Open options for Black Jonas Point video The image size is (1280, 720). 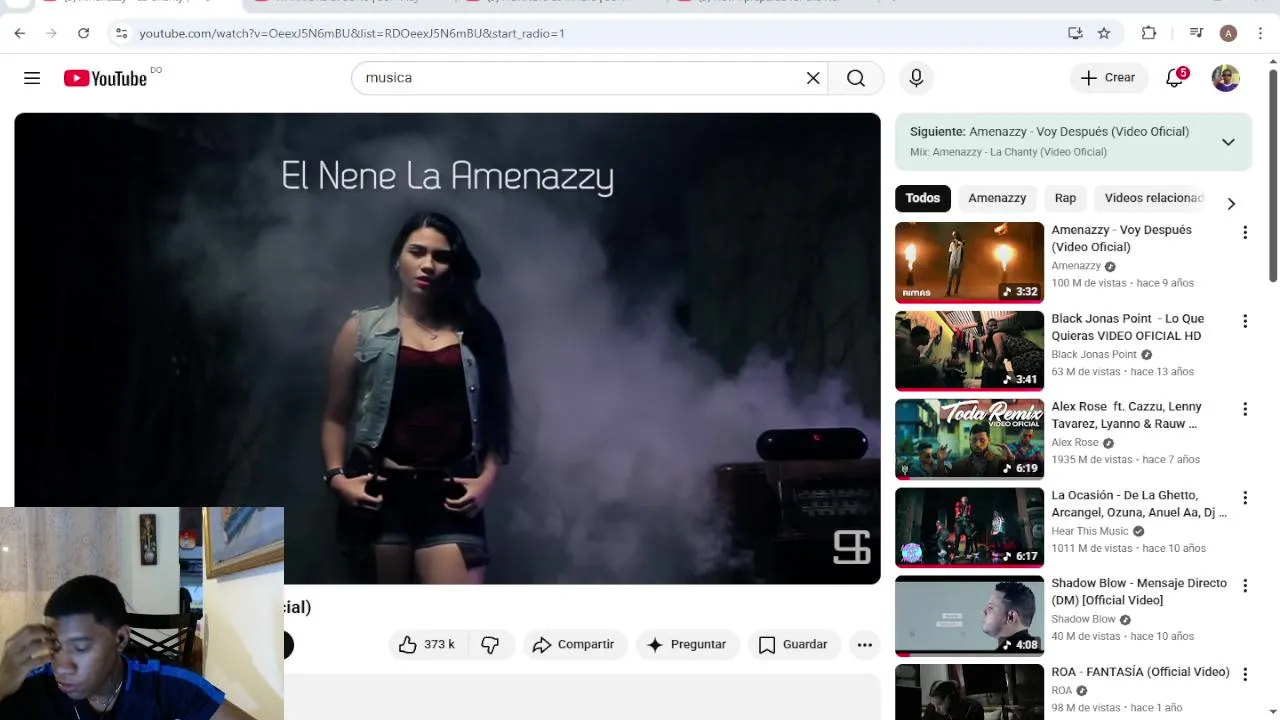point(1245,321)
